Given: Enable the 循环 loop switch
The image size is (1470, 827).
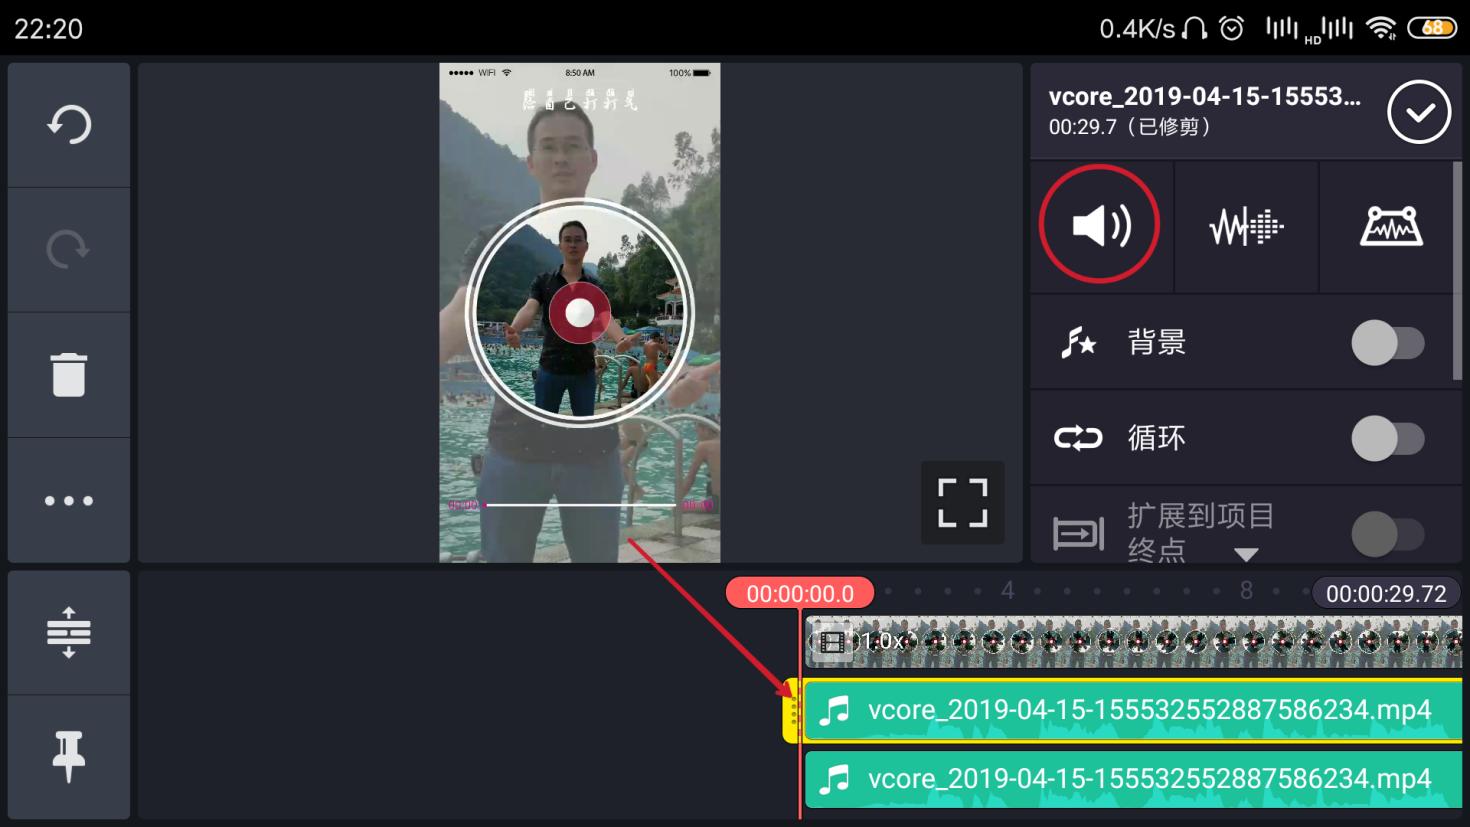Looking at the screenshot, I should (x=1387, y=439).
